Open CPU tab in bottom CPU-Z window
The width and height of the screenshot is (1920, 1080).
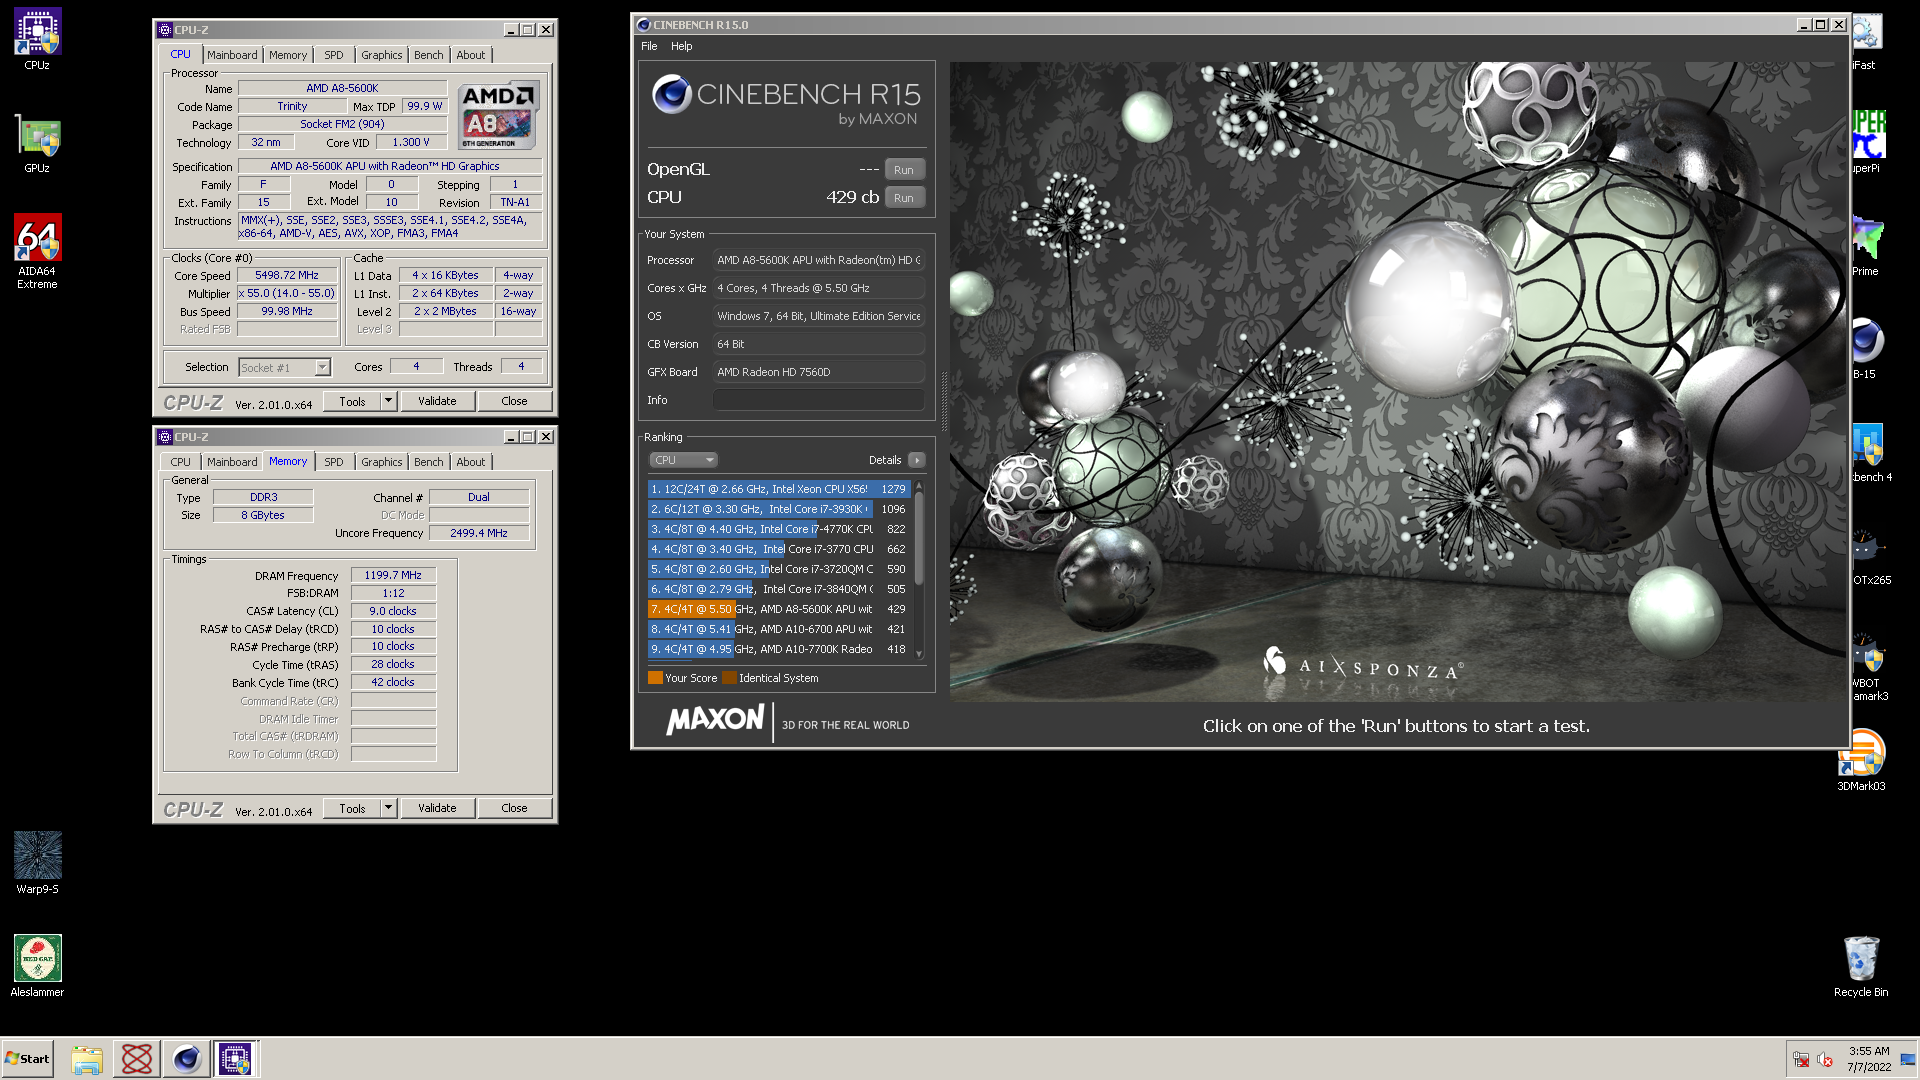(180, 462)
